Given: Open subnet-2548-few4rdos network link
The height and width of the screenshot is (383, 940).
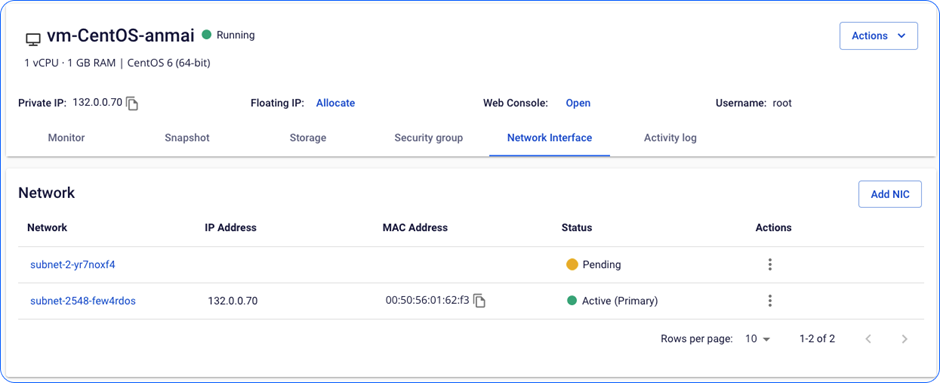Looking at the screenshot, I should tap(83, 301).
